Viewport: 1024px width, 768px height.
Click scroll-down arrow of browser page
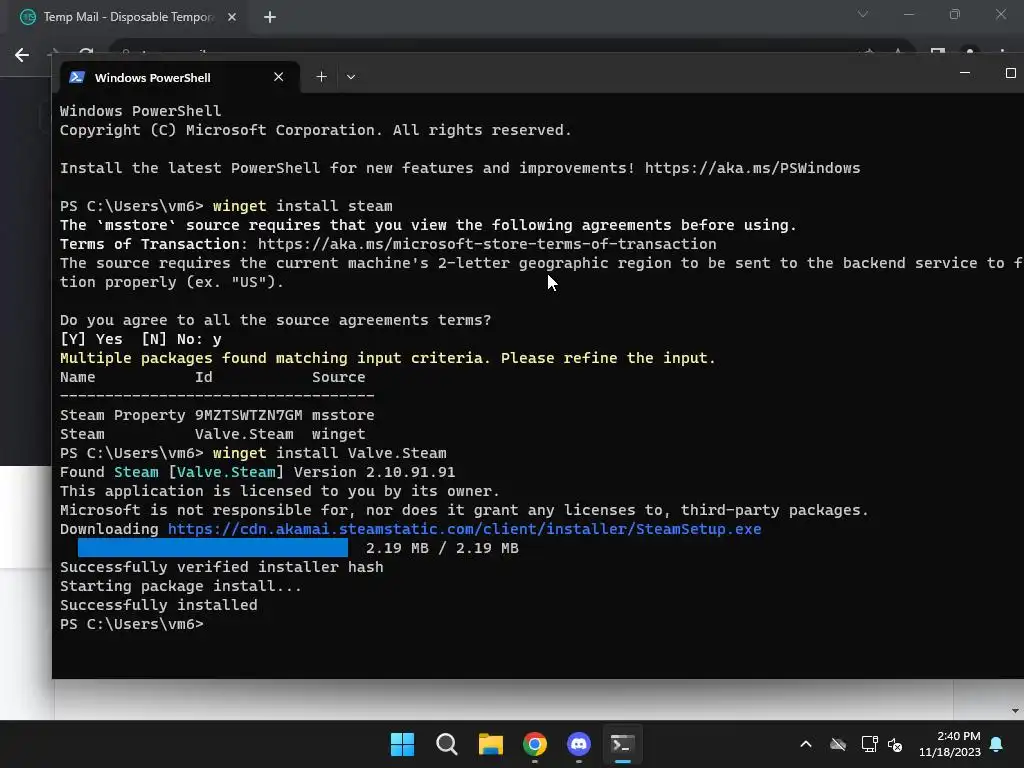(x=1014, y=711)
